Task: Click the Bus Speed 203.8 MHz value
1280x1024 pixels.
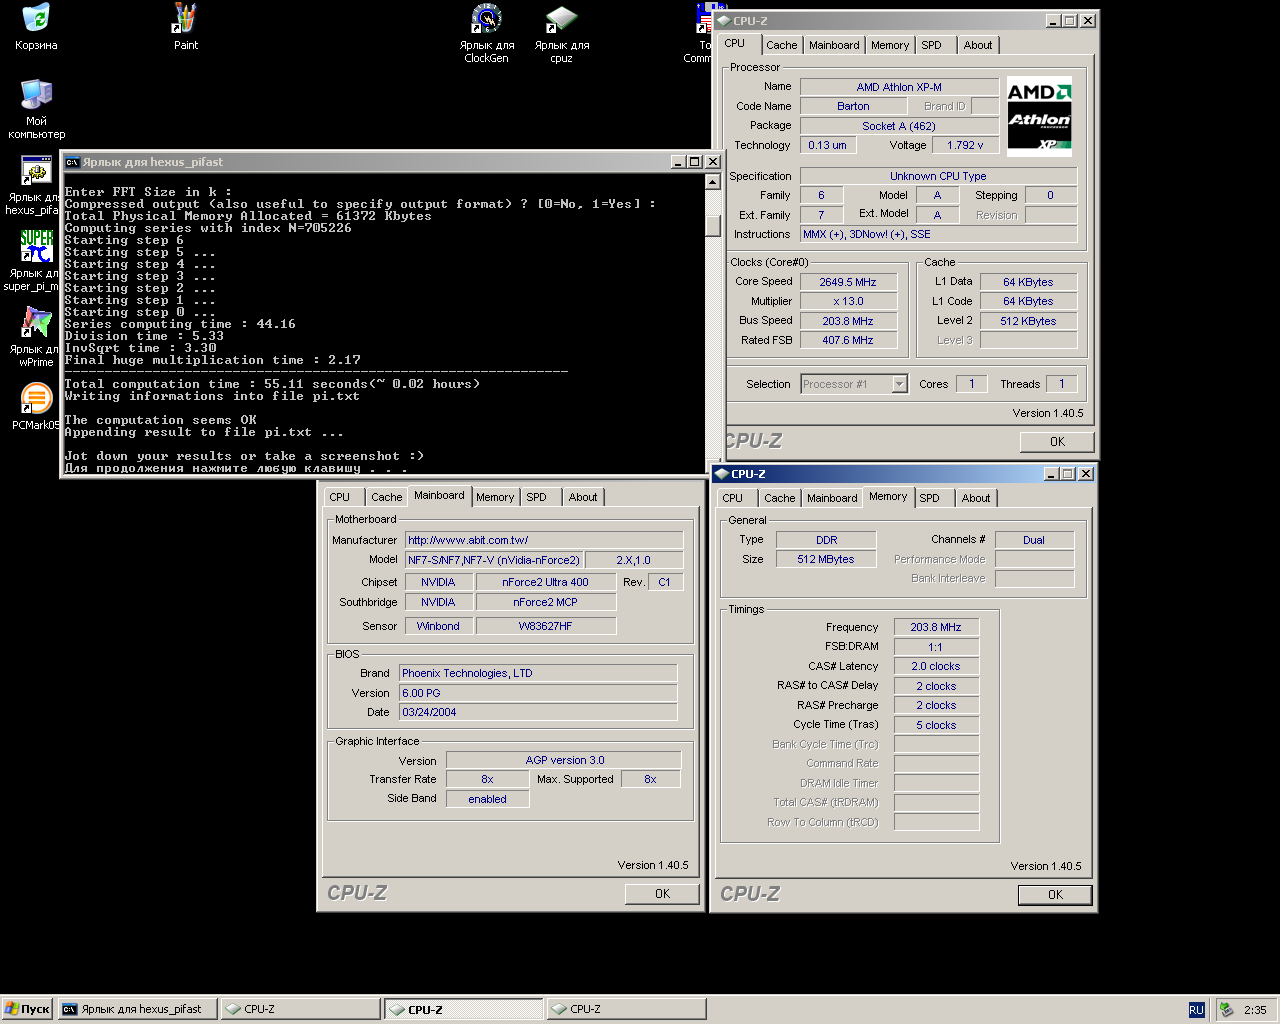Action: click(848, 321)
